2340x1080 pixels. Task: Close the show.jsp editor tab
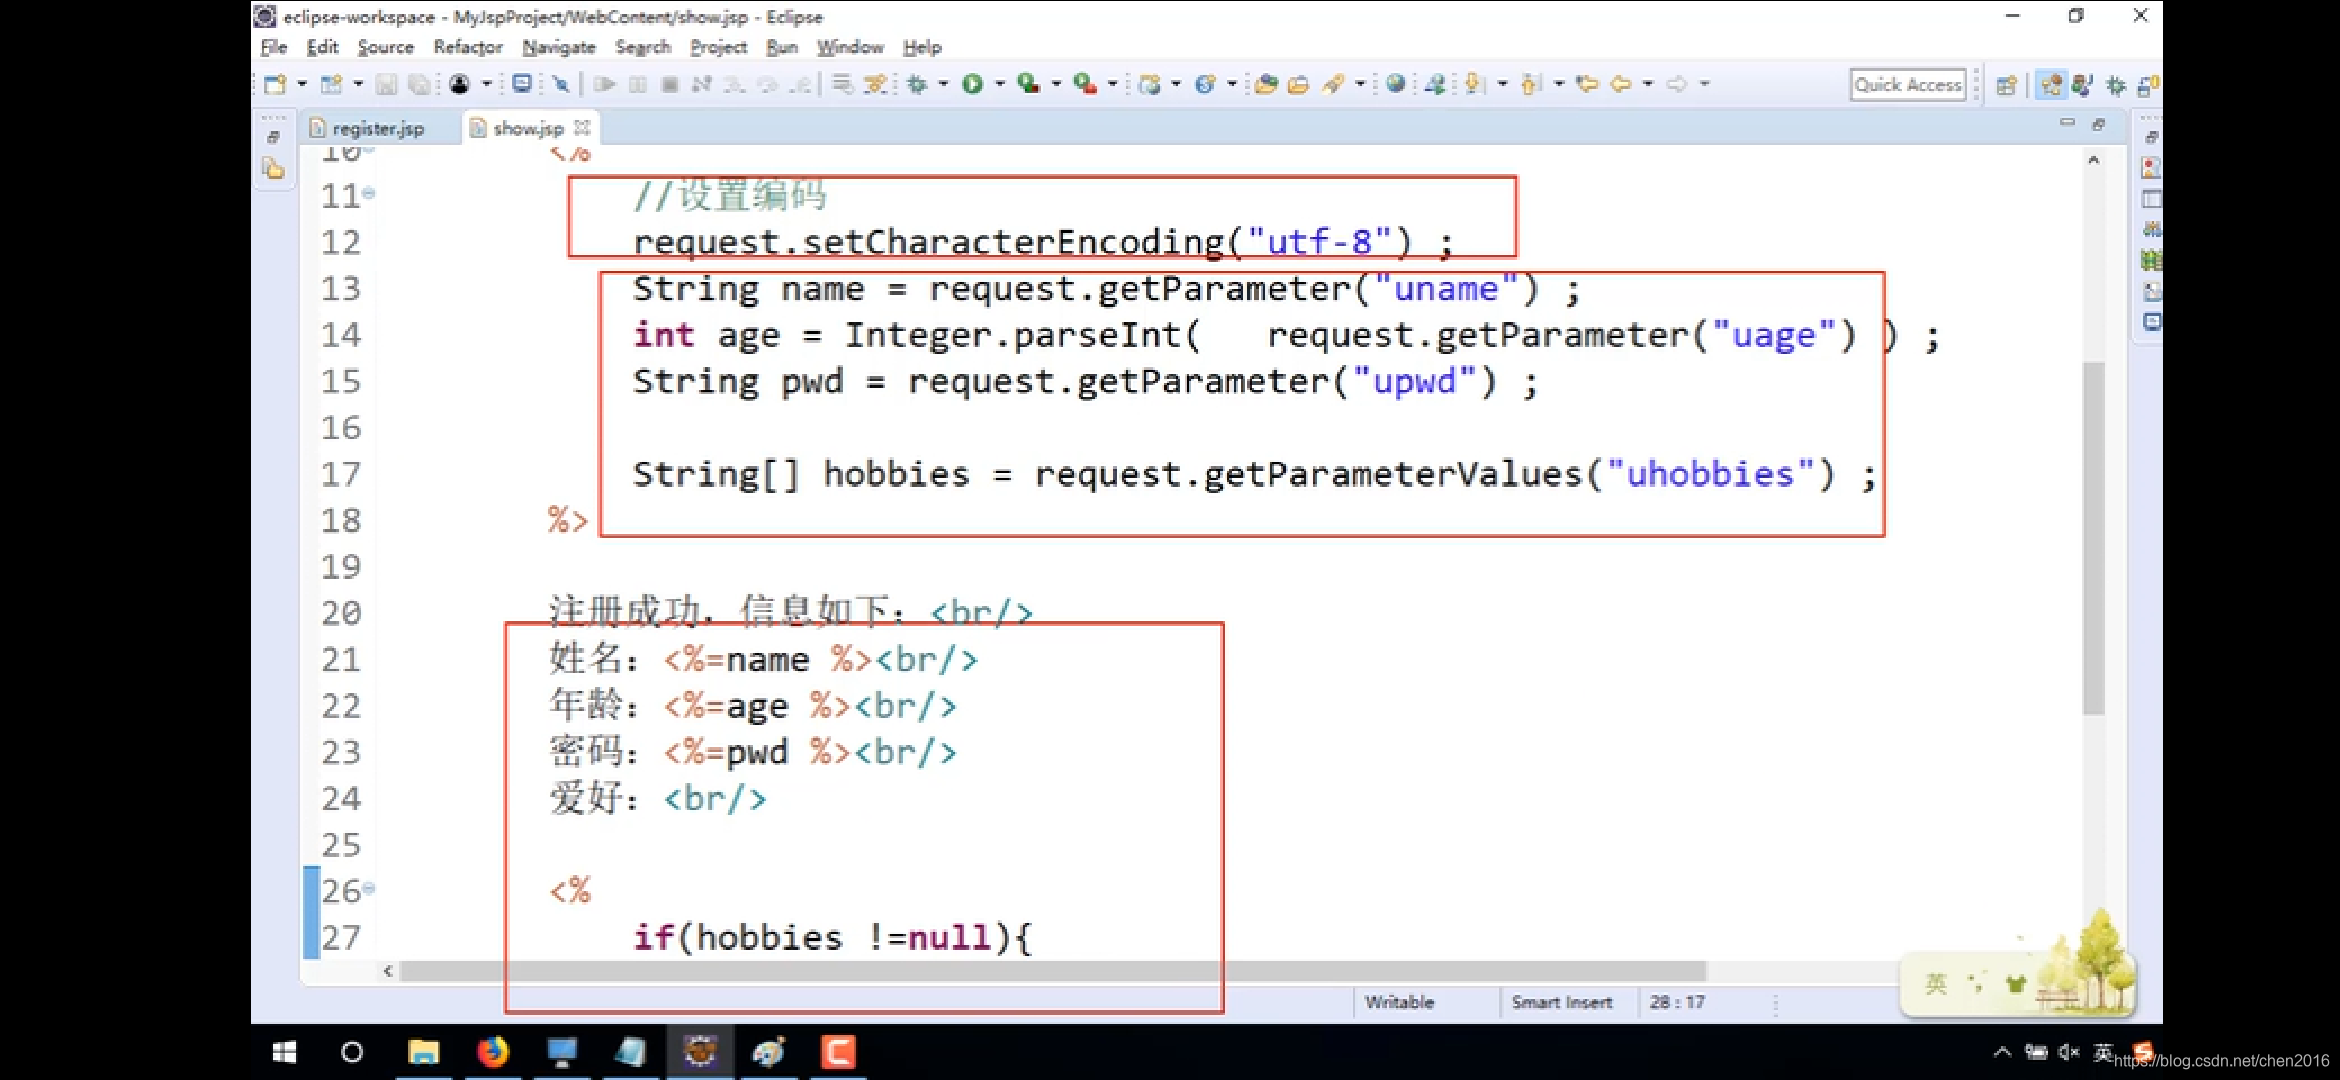click(583, 127)
